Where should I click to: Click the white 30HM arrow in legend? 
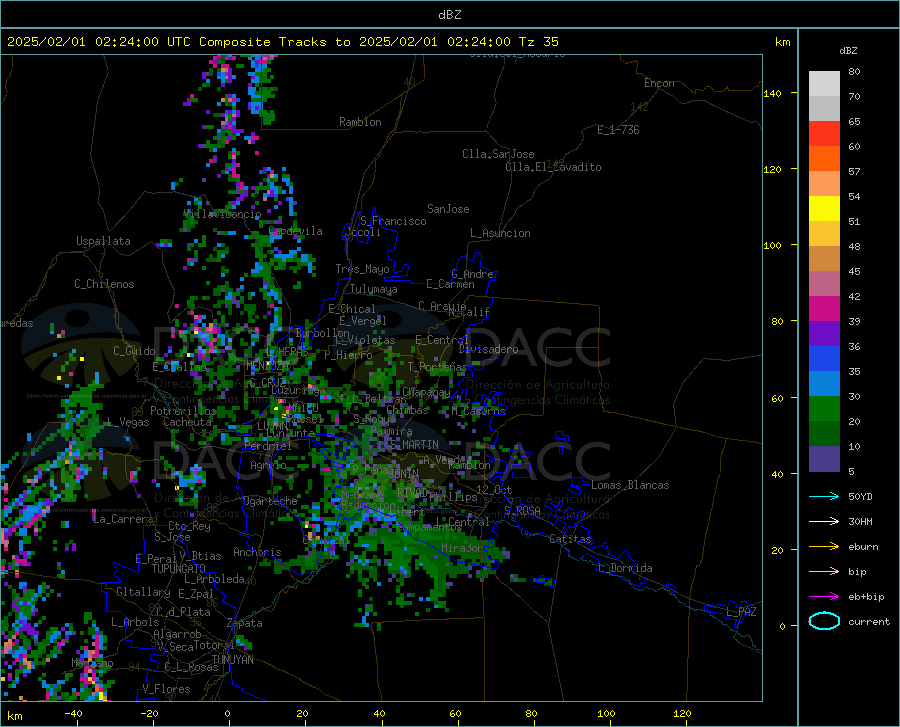[x=824, y=522]
